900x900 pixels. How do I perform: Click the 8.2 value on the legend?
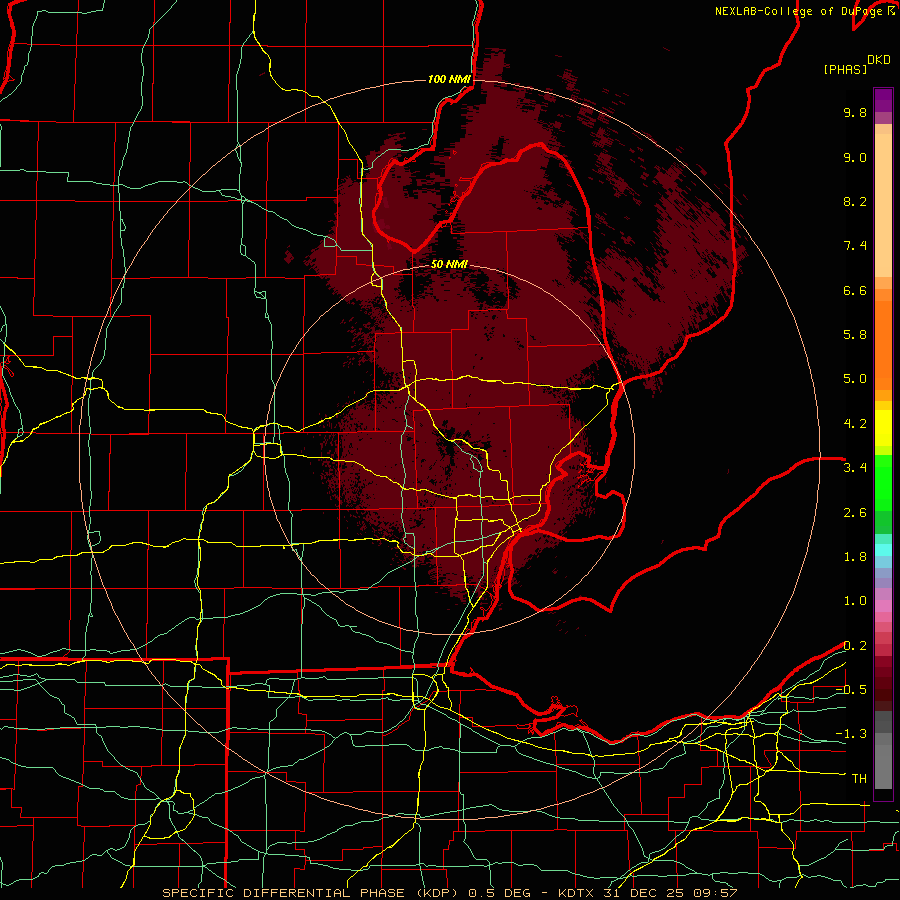[x=855, y=201]
